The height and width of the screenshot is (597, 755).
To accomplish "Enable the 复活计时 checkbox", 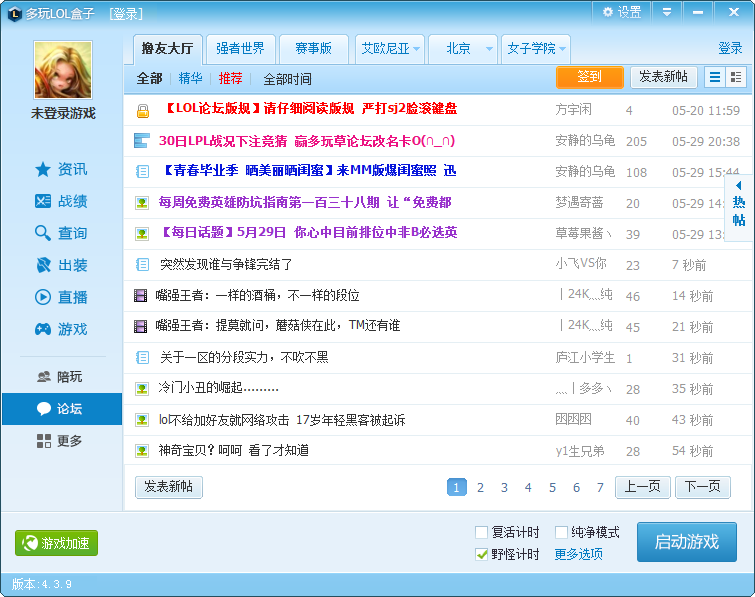I will [x=482, y=533].
